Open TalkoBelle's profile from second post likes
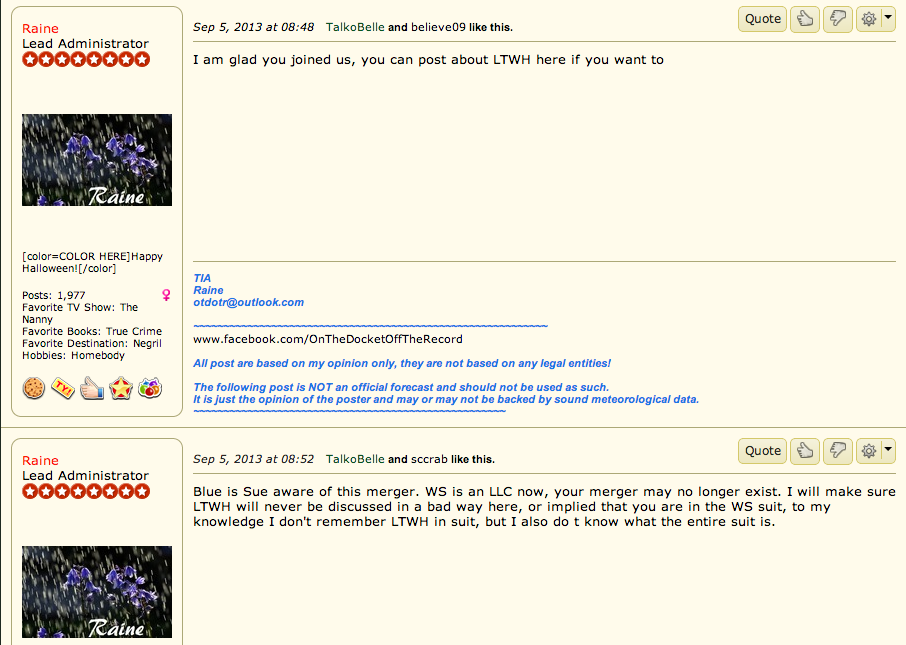Image resolution: width=906 pixels, height=645 pixels. (x=355, y=459)
